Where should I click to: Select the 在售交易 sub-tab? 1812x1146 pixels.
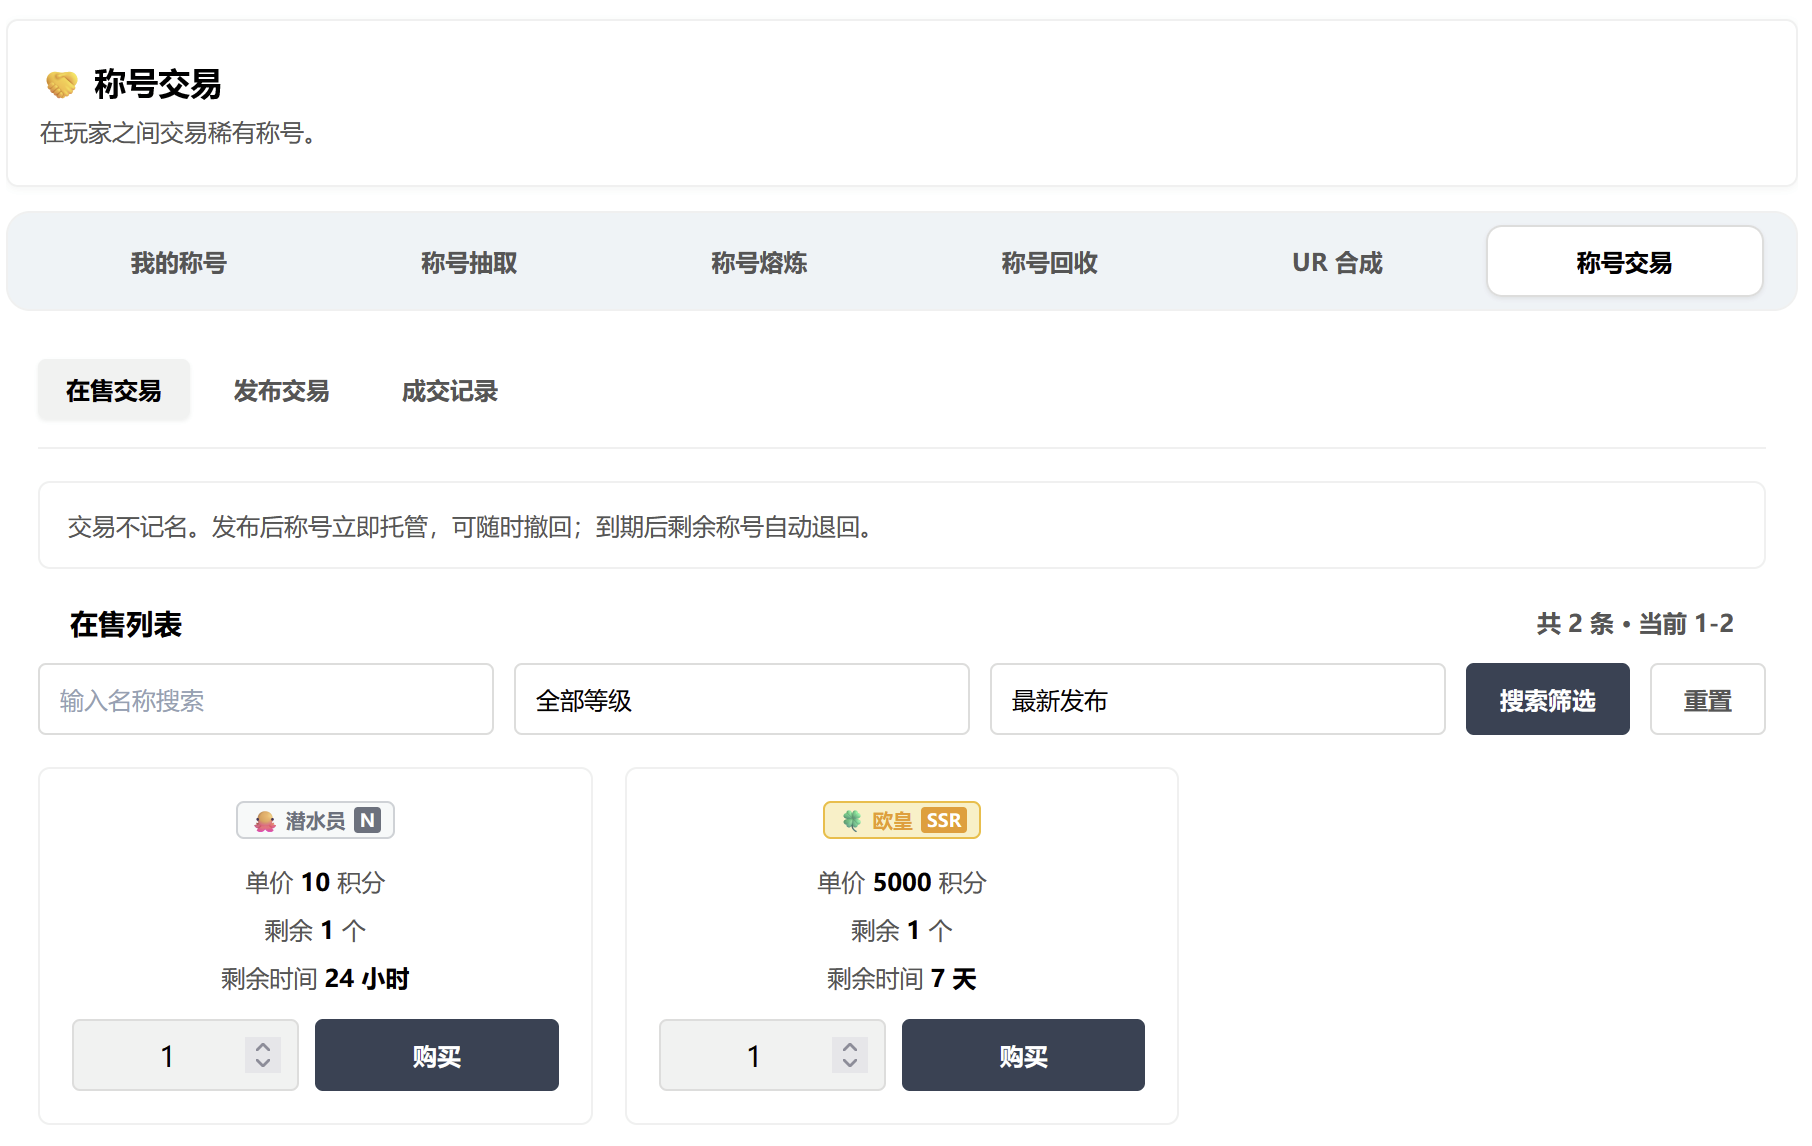(x=114, y=391)
